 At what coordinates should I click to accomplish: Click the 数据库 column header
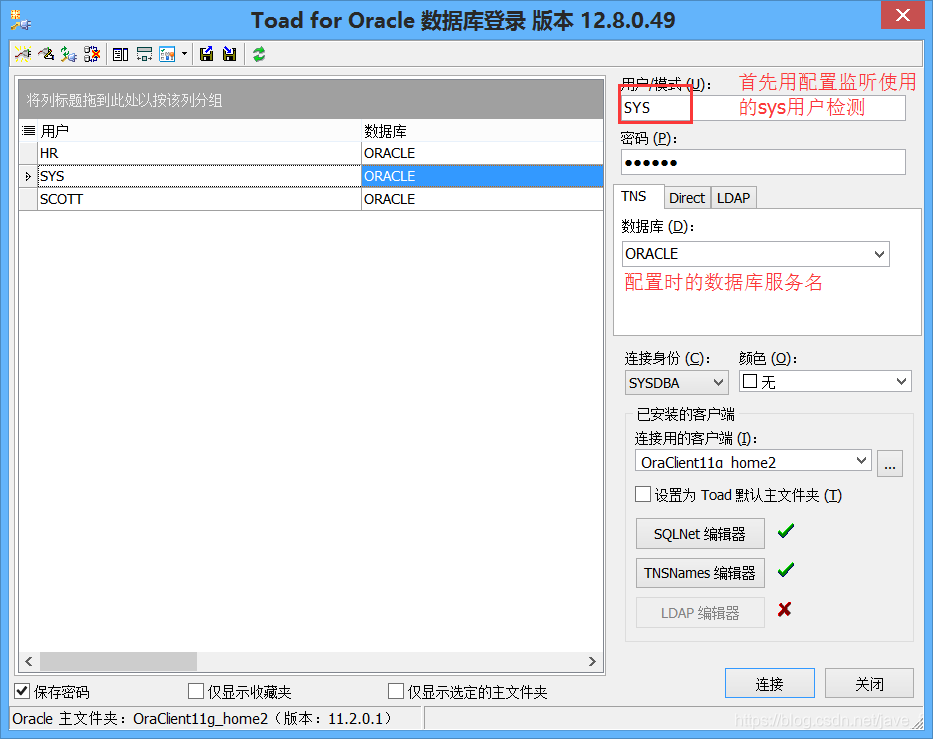coord(482,130)
